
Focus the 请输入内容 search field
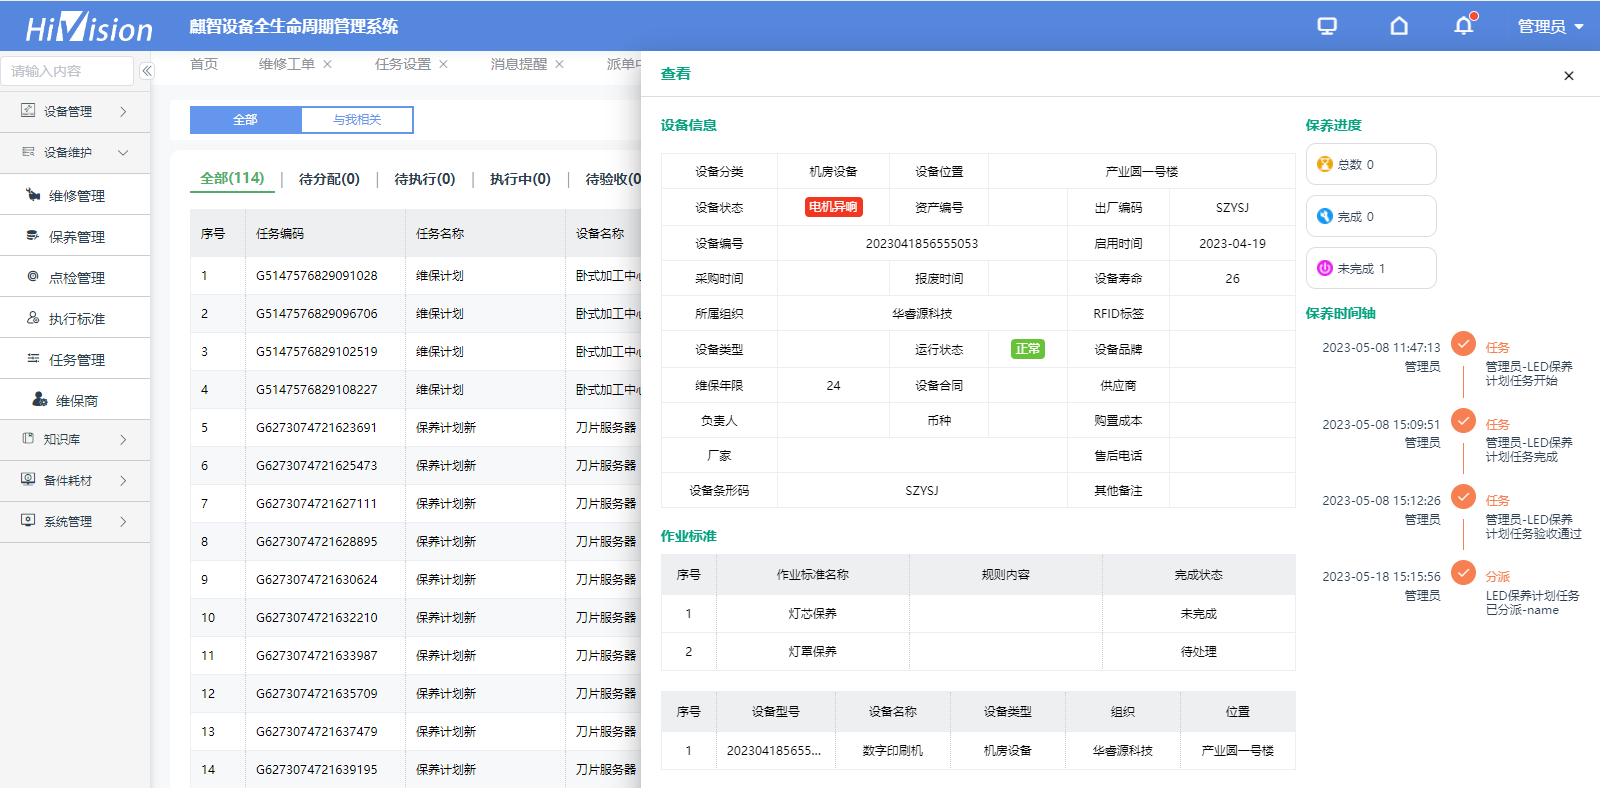pyautogui.click(x=67, y=71)
